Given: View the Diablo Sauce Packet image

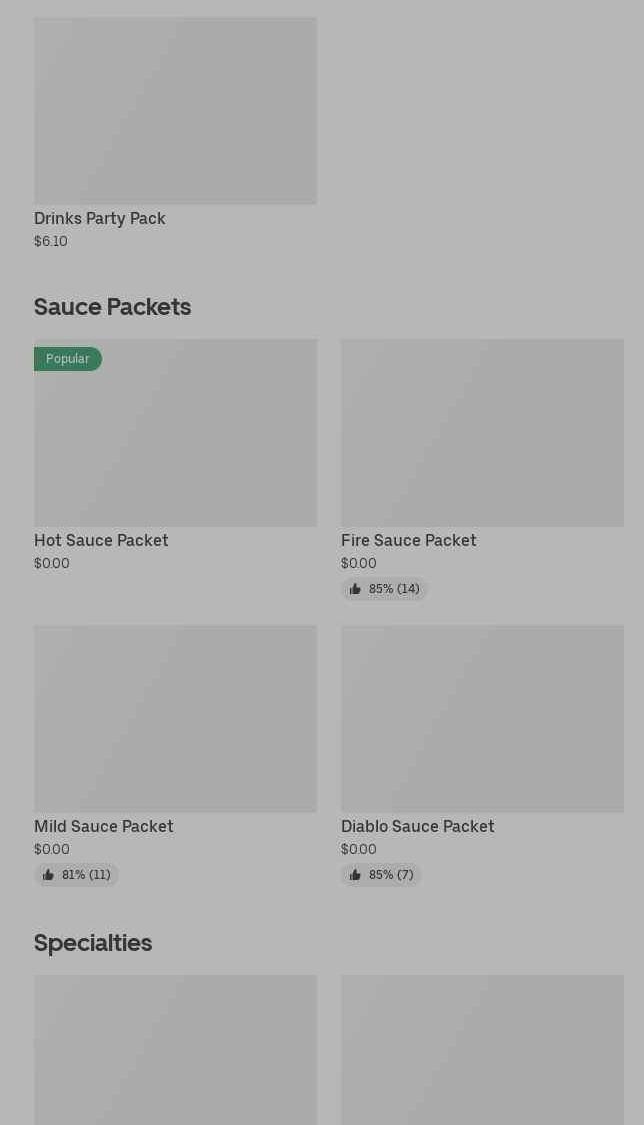Looking at the screenshot, I should [x=482, y=718].
